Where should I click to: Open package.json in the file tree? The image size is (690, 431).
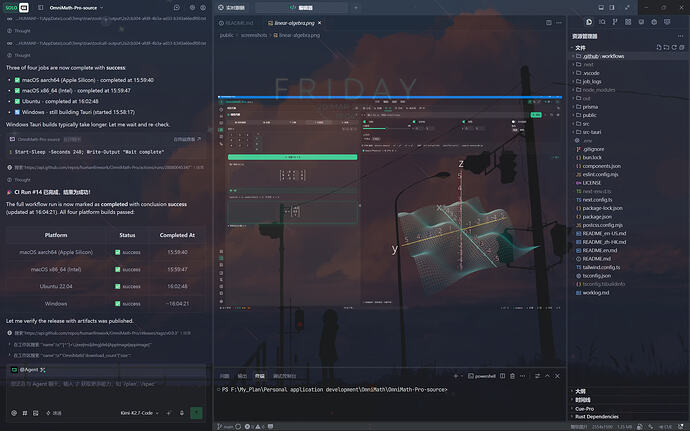click(x=597, y=217)
